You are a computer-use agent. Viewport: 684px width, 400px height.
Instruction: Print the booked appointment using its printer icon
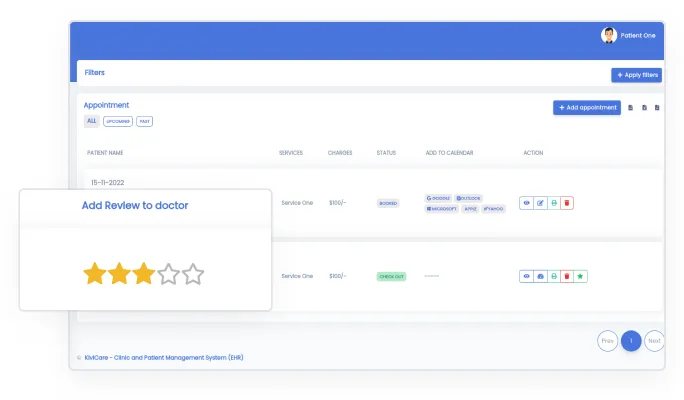[x=554, y=203]
